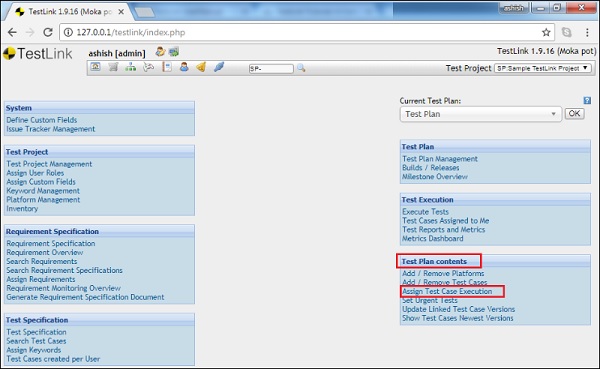This screenshot has height=369, width=600.
Task: Open the Events bell toolbar icon
Action: click(x=201, y=67)
